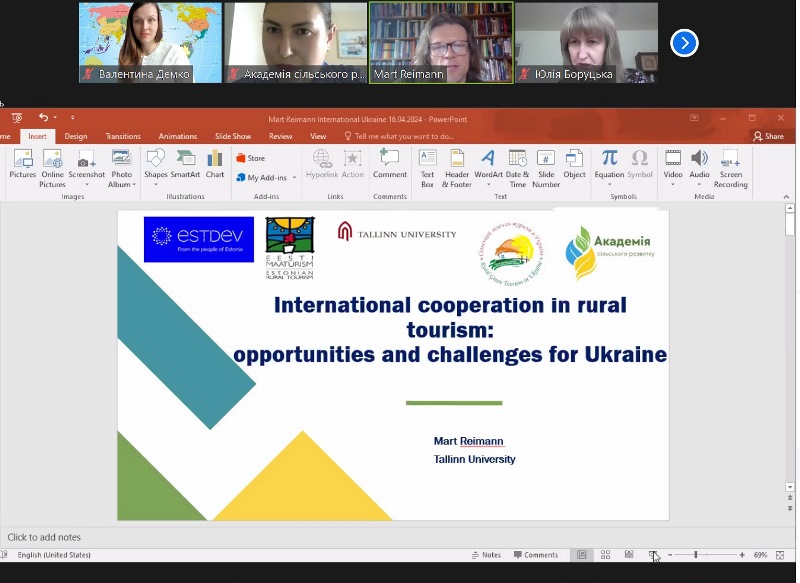Screen dimensions: 800x583
Task: Click the Equation pi icon
Action: pyautogui.click(x=609, y=164)
